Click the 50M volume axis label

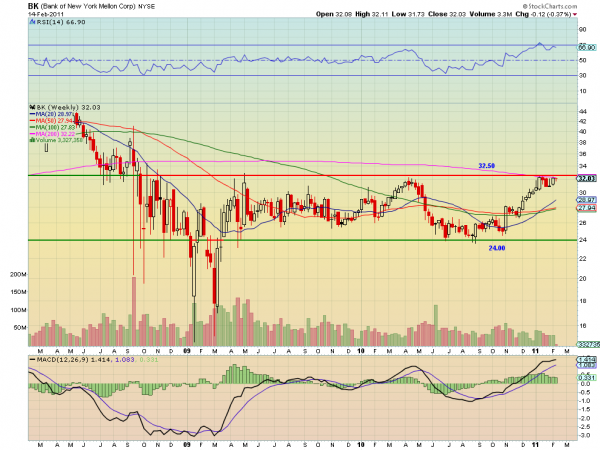[20, 328]
